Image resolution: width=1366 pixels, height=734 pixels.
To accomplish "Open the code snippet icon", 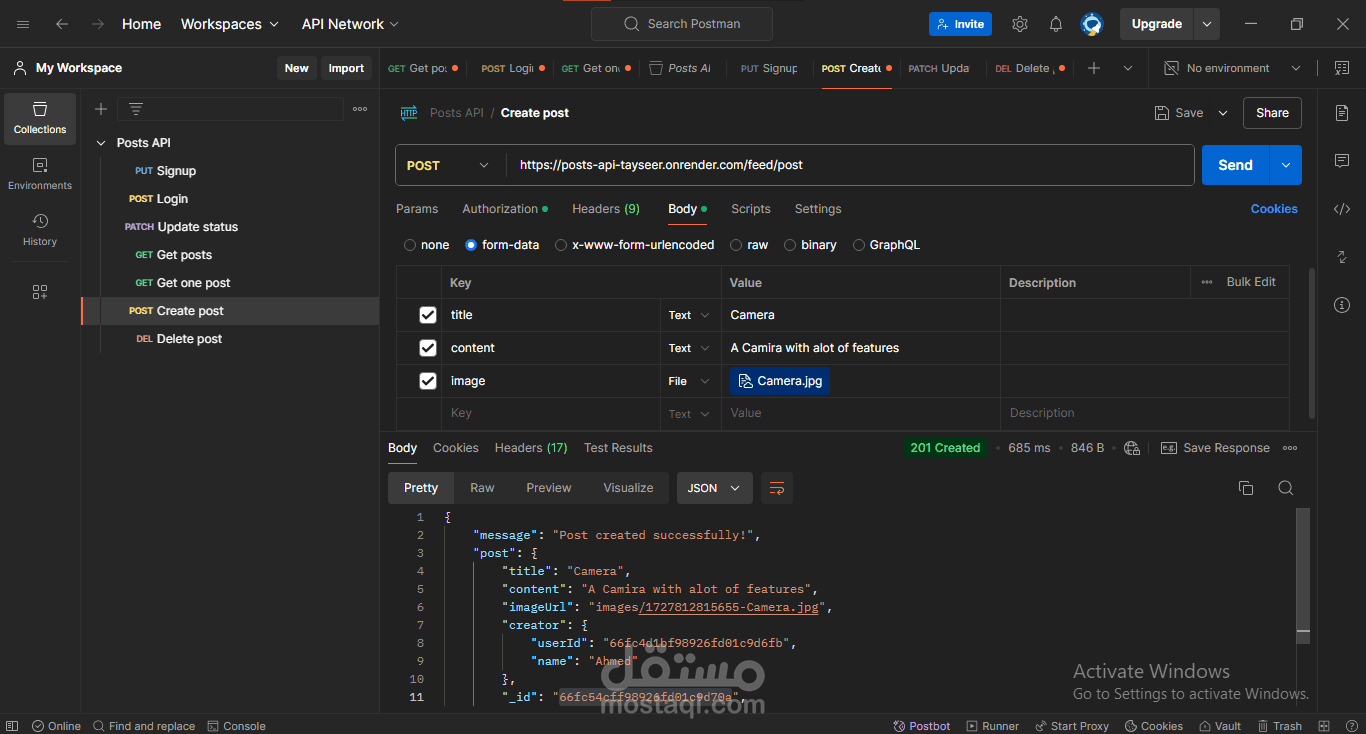I will point(1342,209).
